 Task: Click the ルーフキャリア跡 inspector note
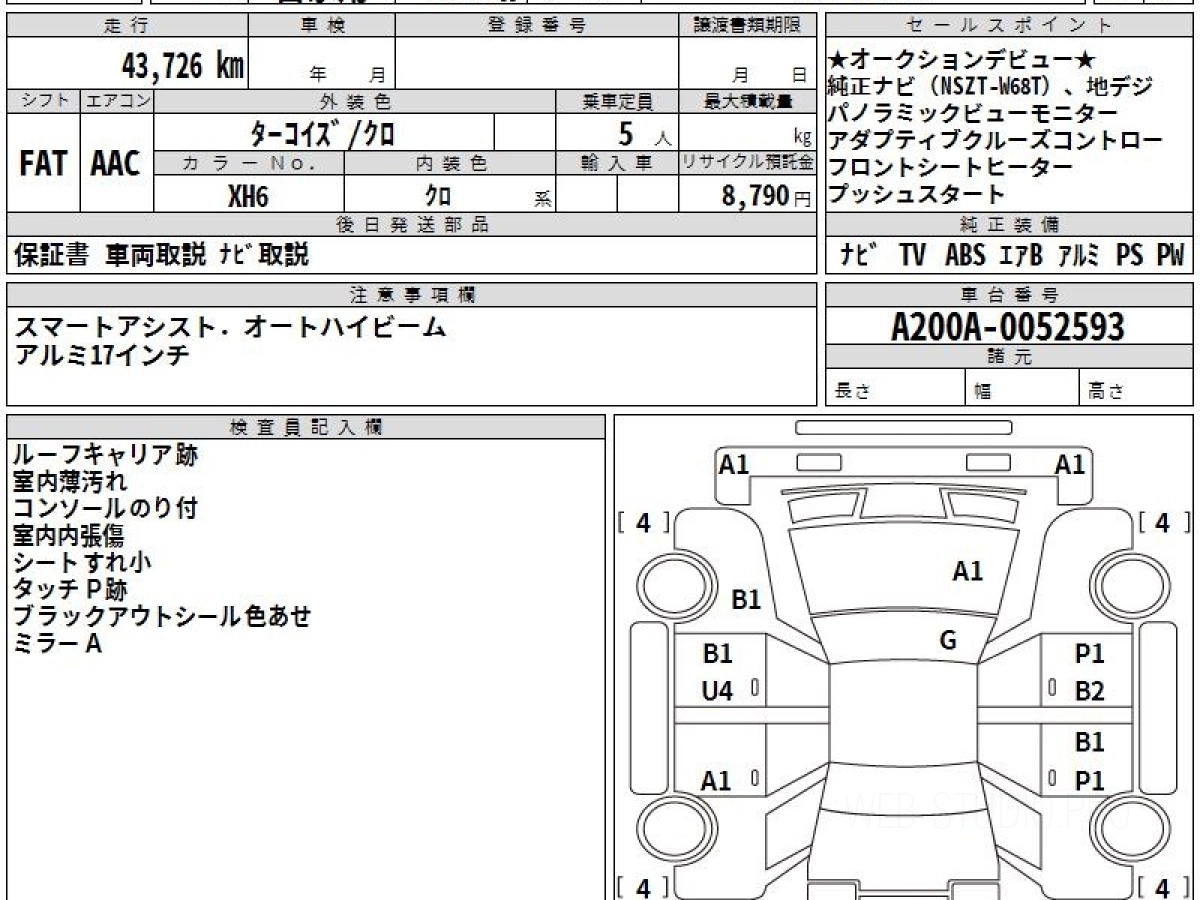(x=105, y=455)
